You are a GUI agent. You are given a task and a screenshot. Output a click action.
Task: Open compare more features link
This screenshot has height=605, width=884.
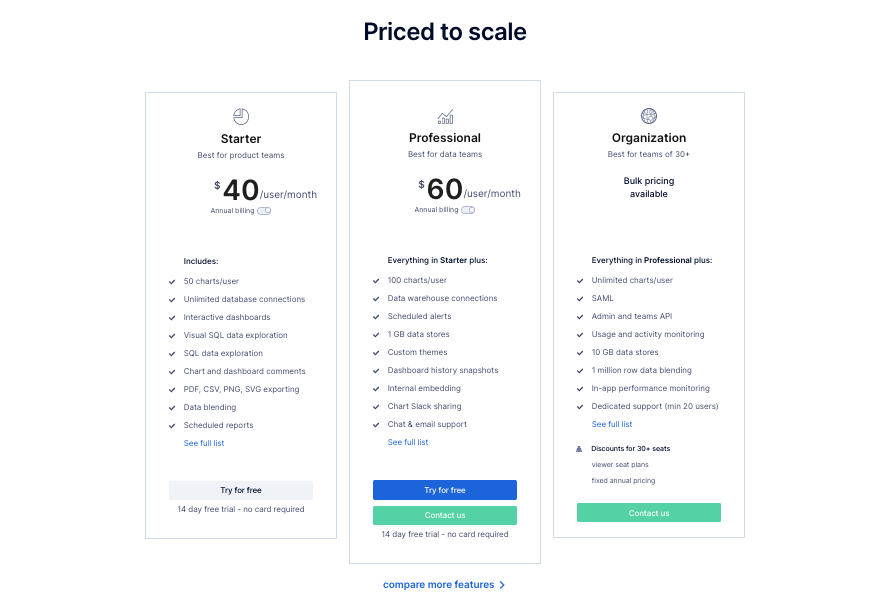(439, 585)
